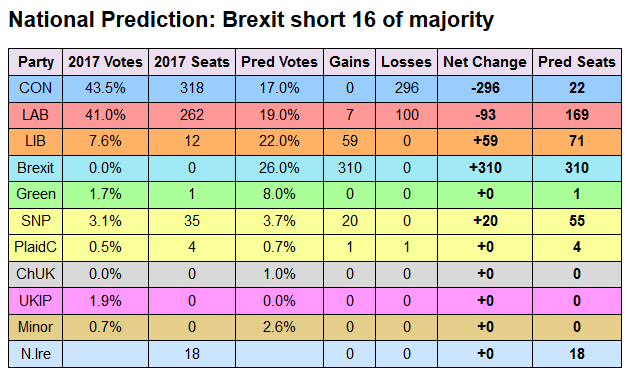
Task: Select the N.Ire row label
Action: click(36, 354)
